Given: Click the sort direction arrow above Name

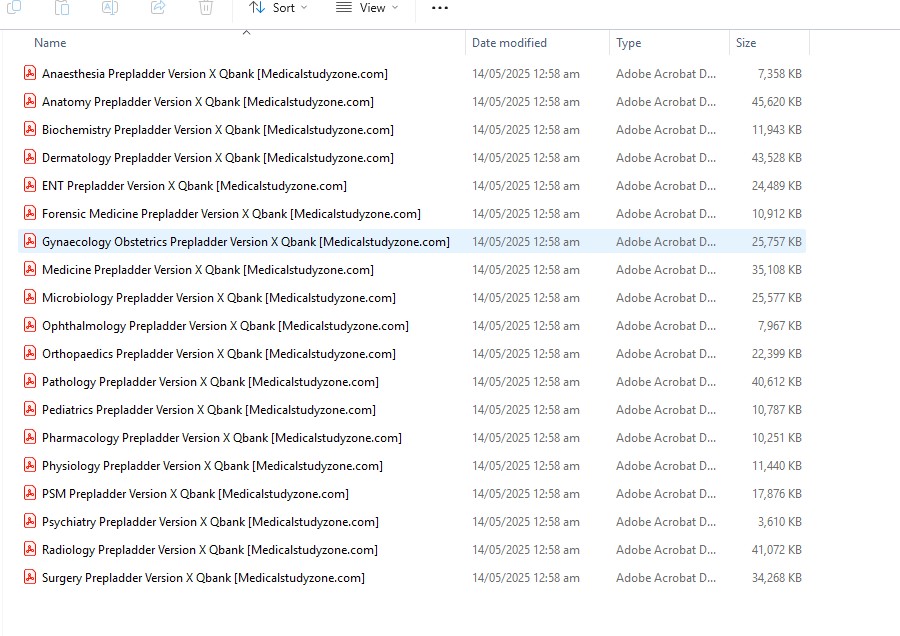Looking at the screenshot, I should [x=246, y=32].
